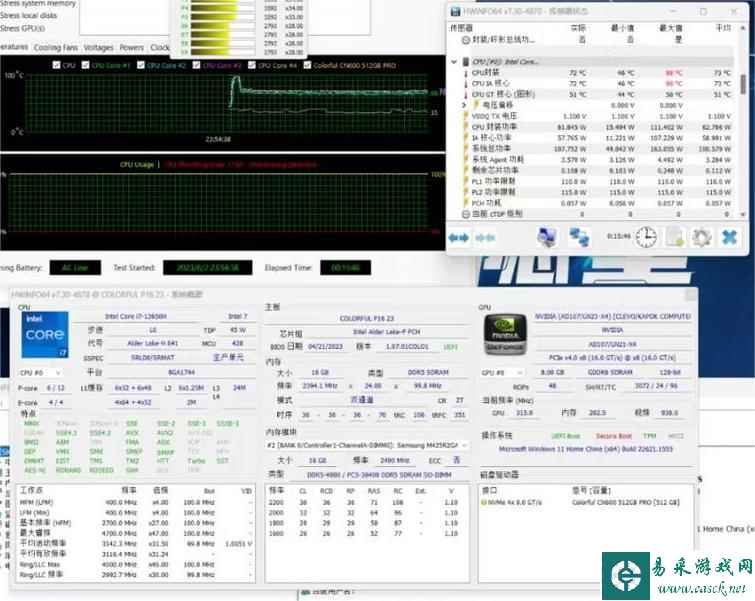Click the Test Started time field
The height and width of the screenshot is (601, 755).
pyautogui.click(x=208, y=267)
